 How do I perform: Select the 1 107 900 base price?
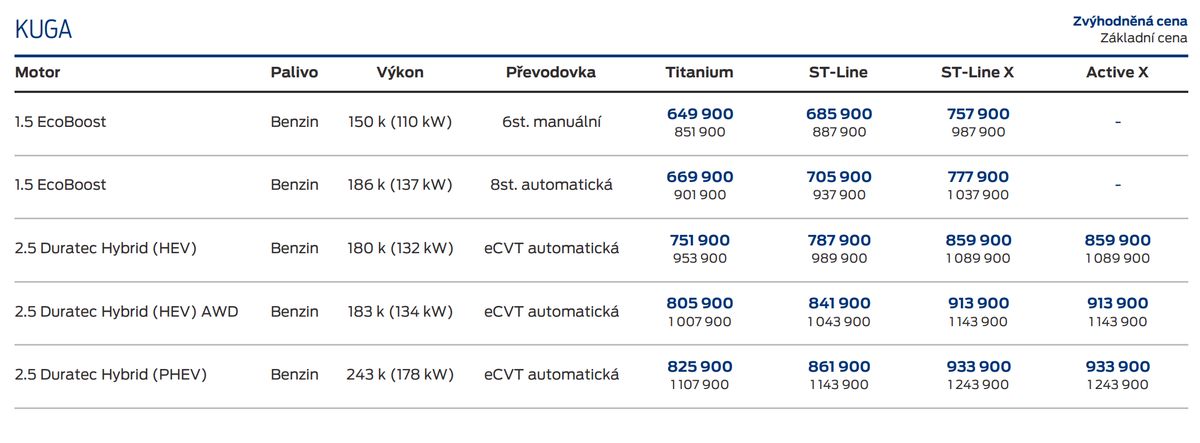click(x=700, y=385)
